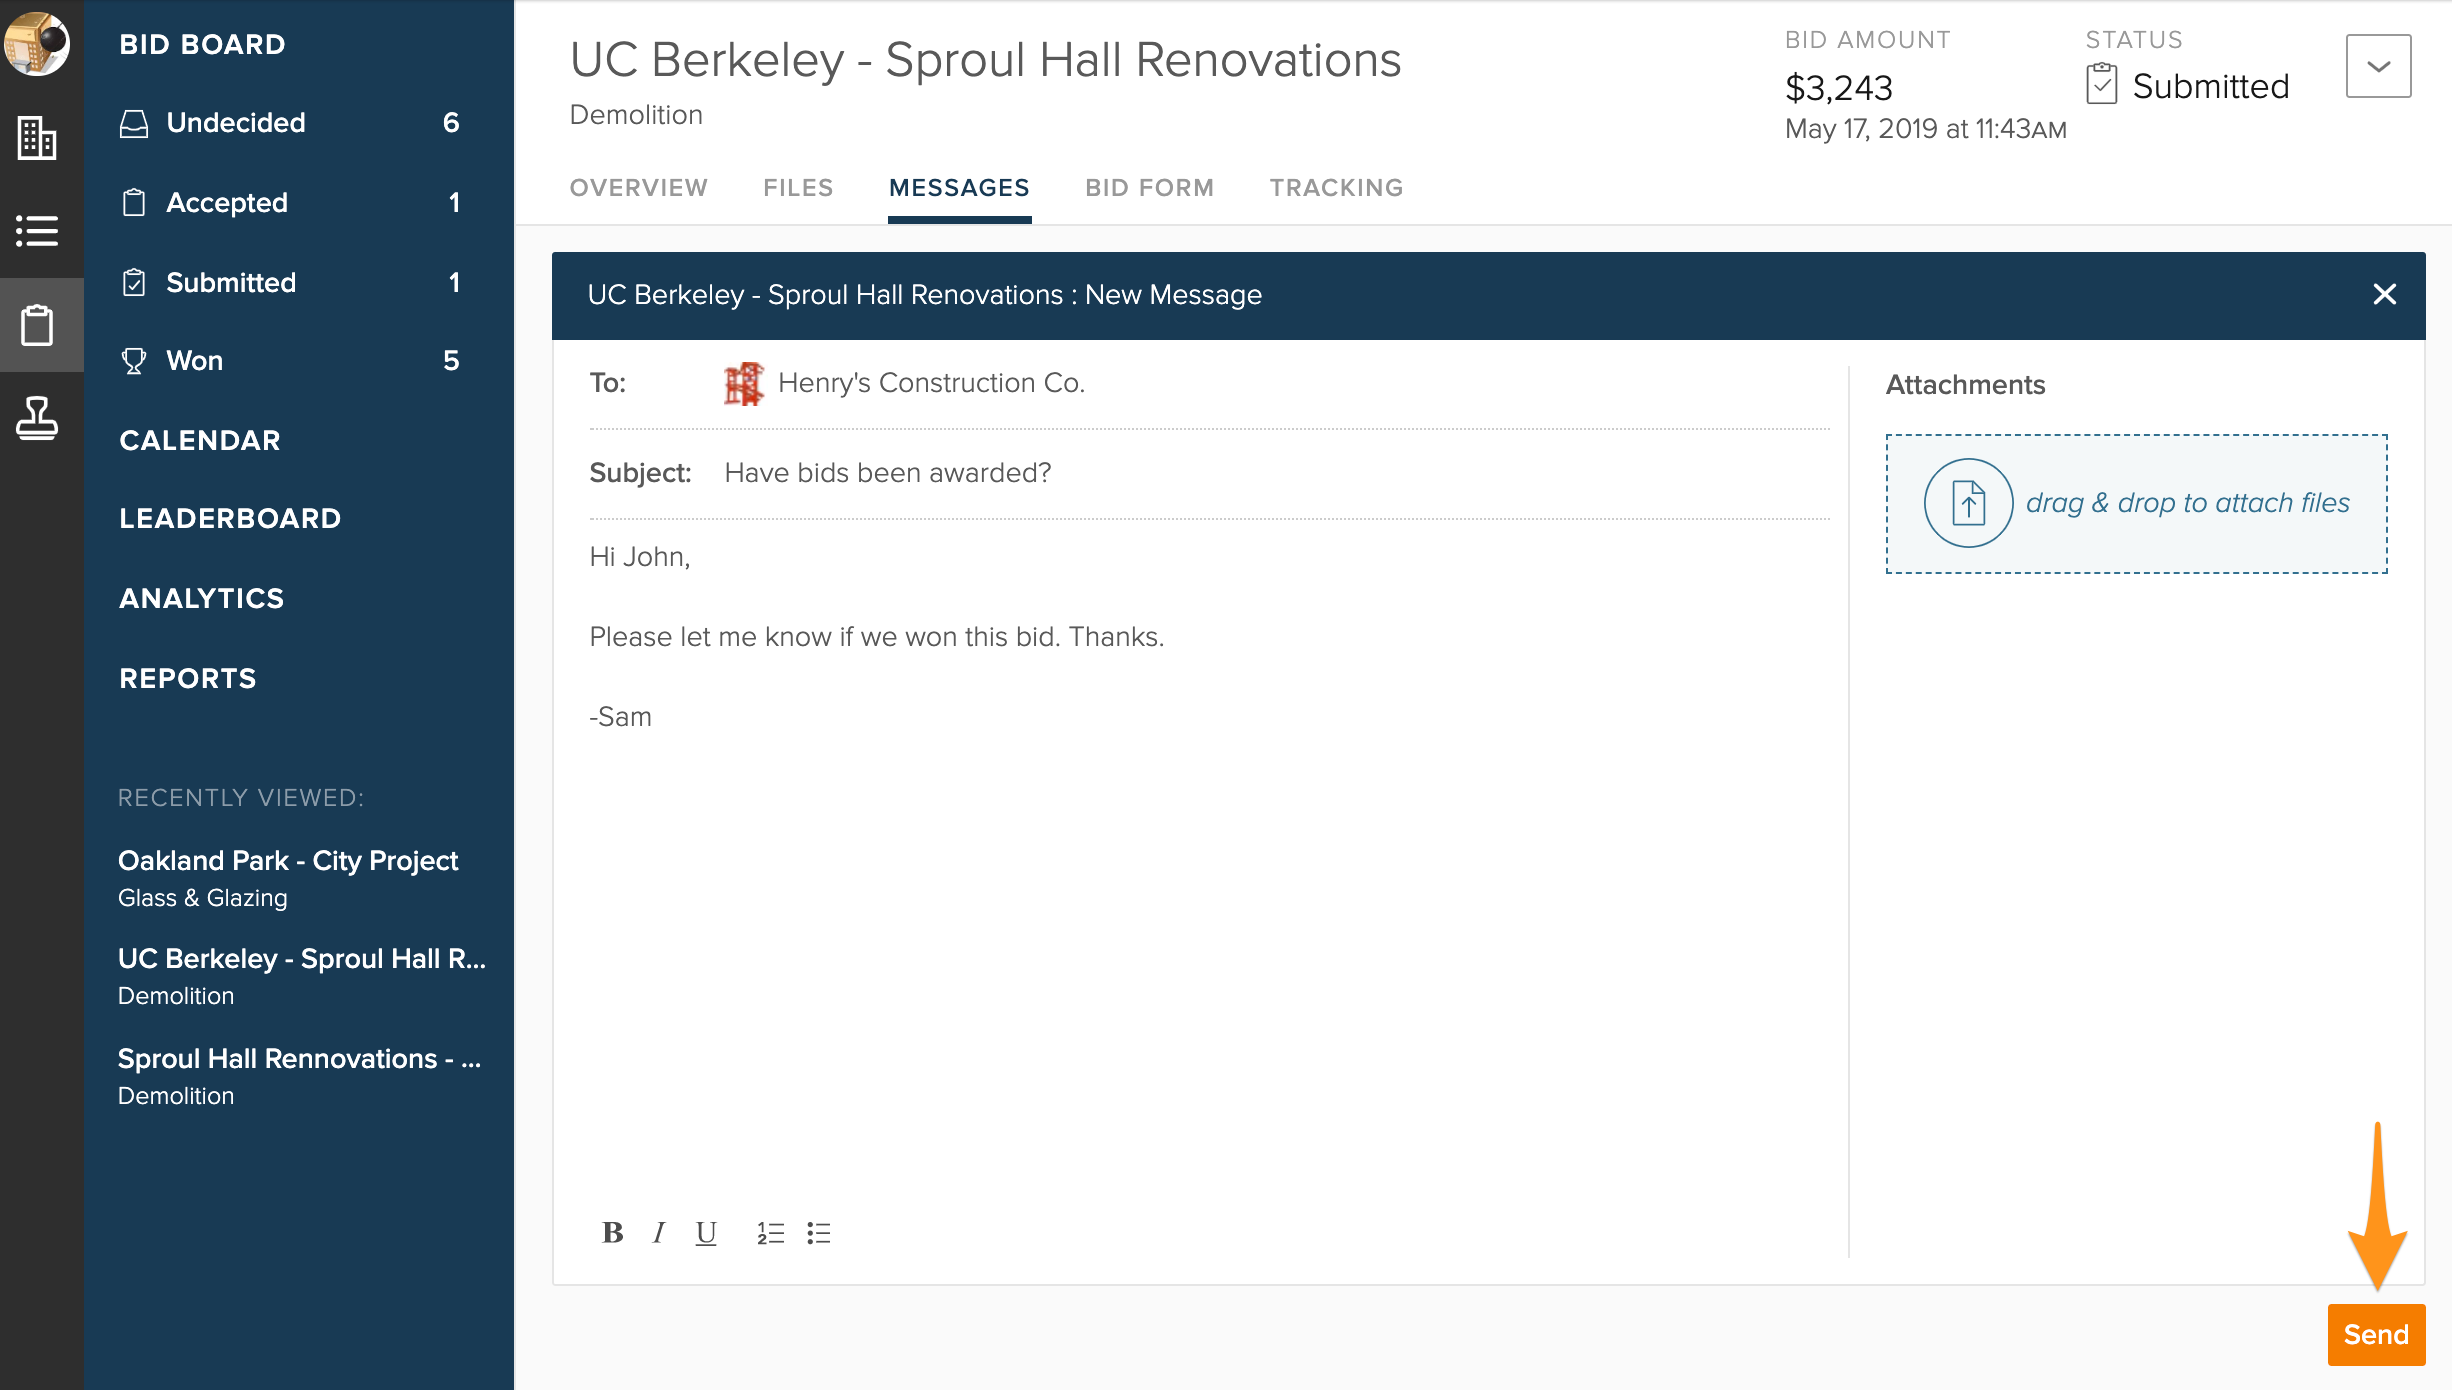
Task: Click the stamp icon in left rail
Action: click(x=37, y=418)
